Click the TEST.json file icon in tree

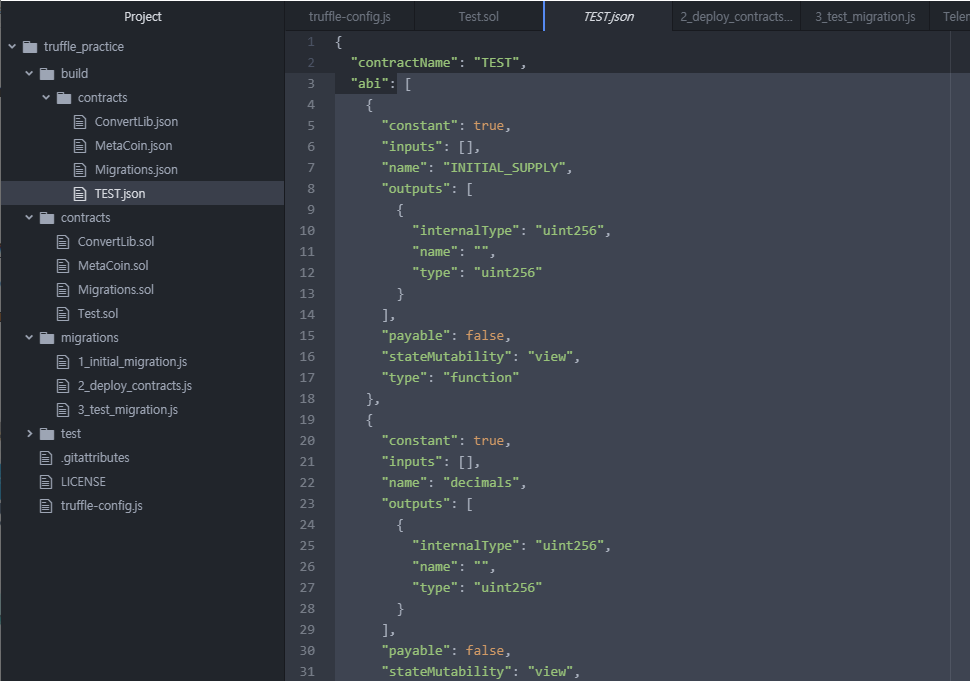click(80, 194)
